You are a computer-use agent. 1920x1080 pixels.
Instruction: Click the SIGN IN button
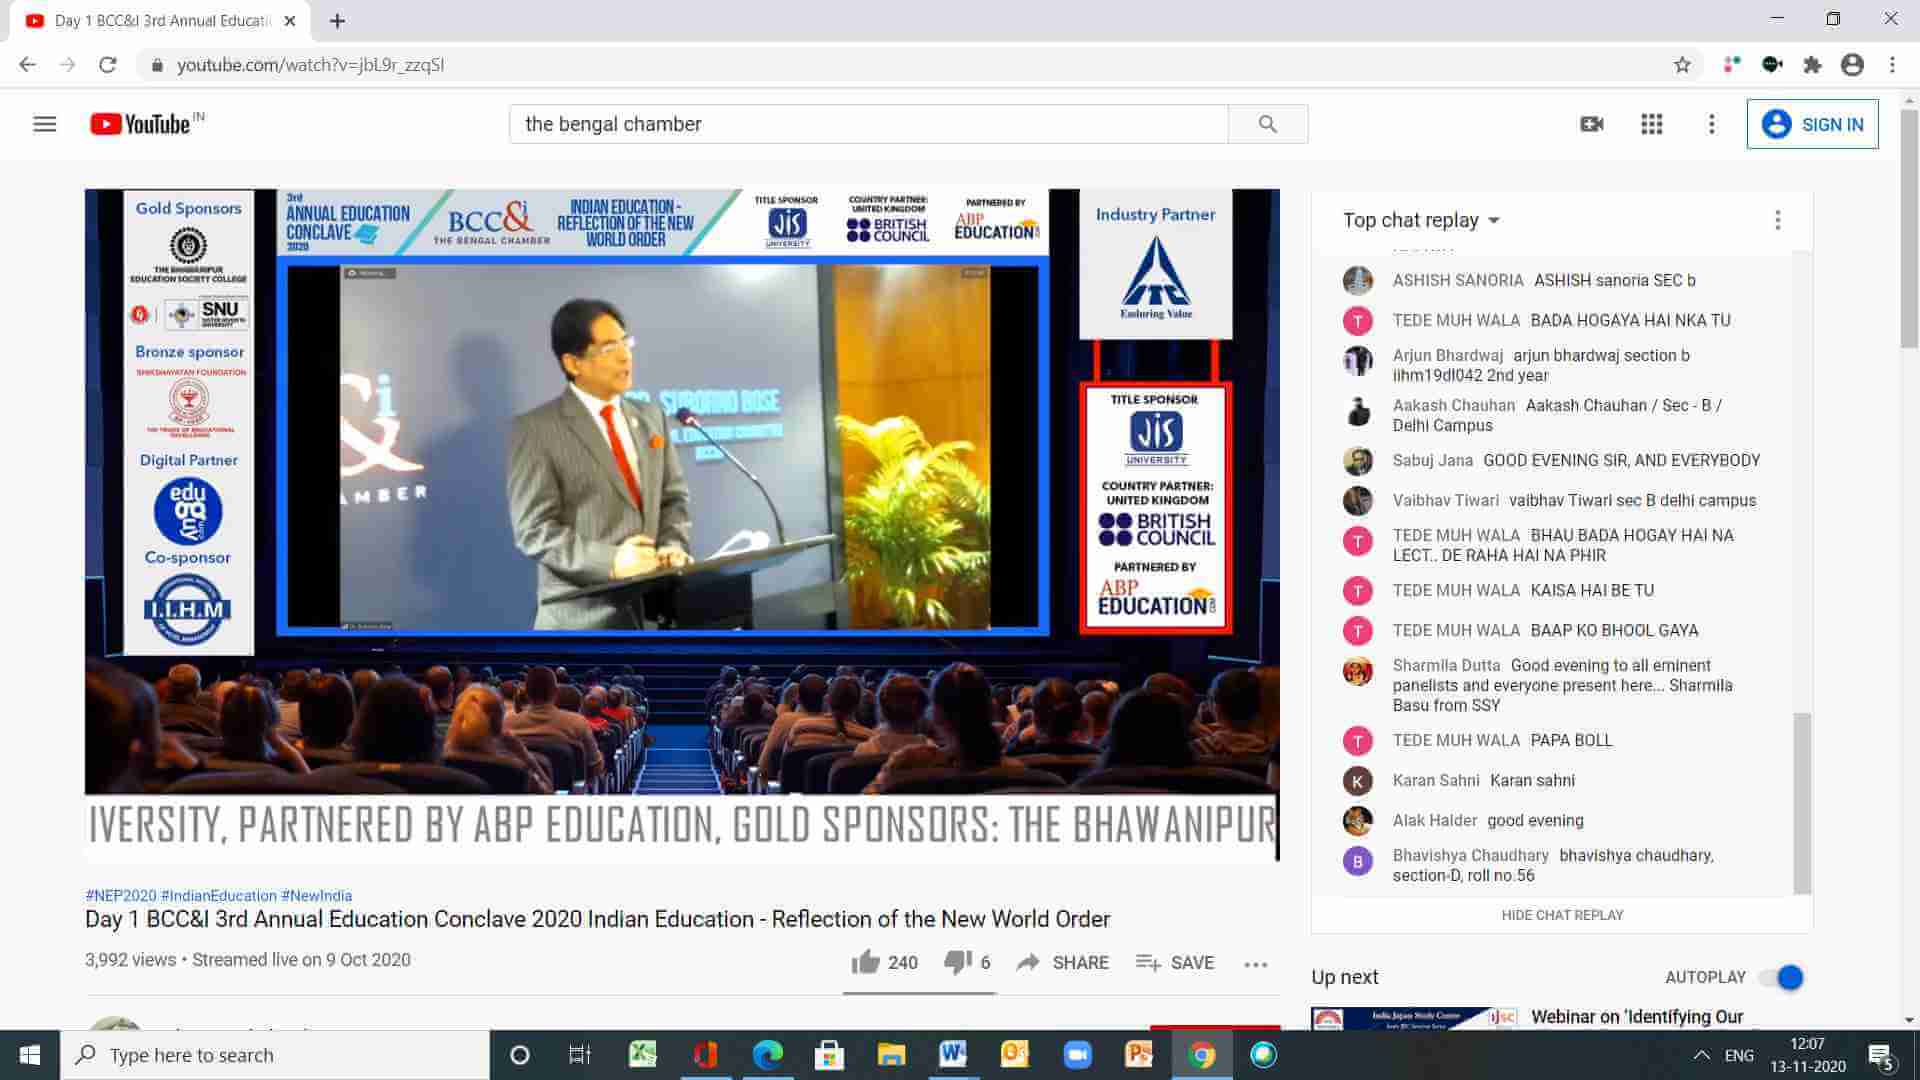point(1812,124)
